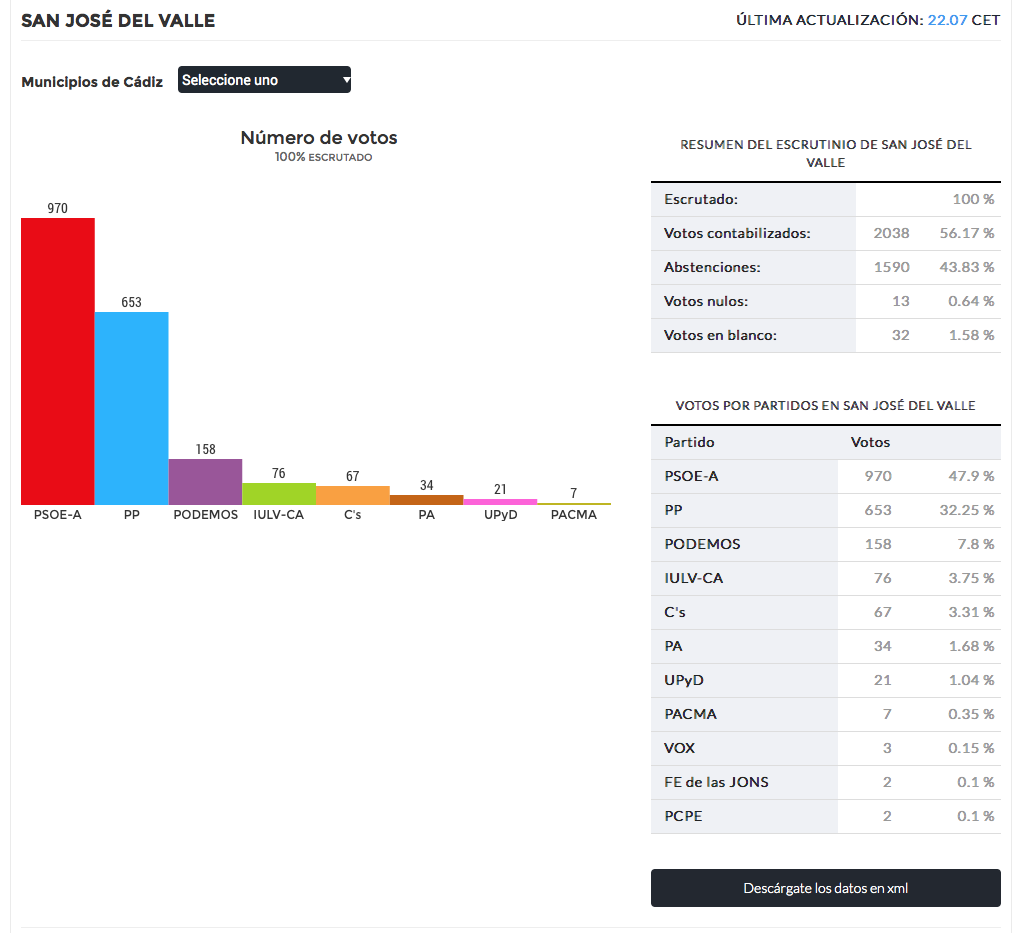Select the VOX row in the party table
The height and width of the screenshot is (933, 1030).
point(825,748)
